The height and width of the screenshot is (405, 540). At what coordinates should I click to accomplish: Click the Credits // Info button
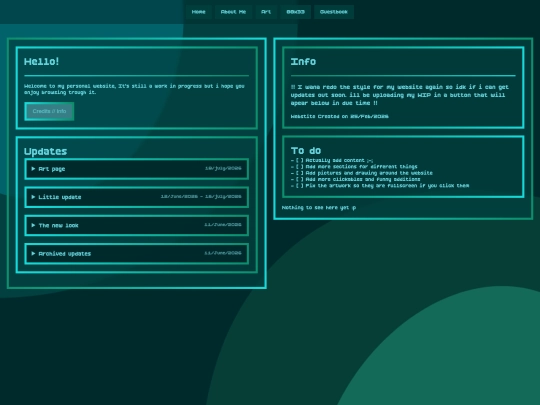point(49,111)
